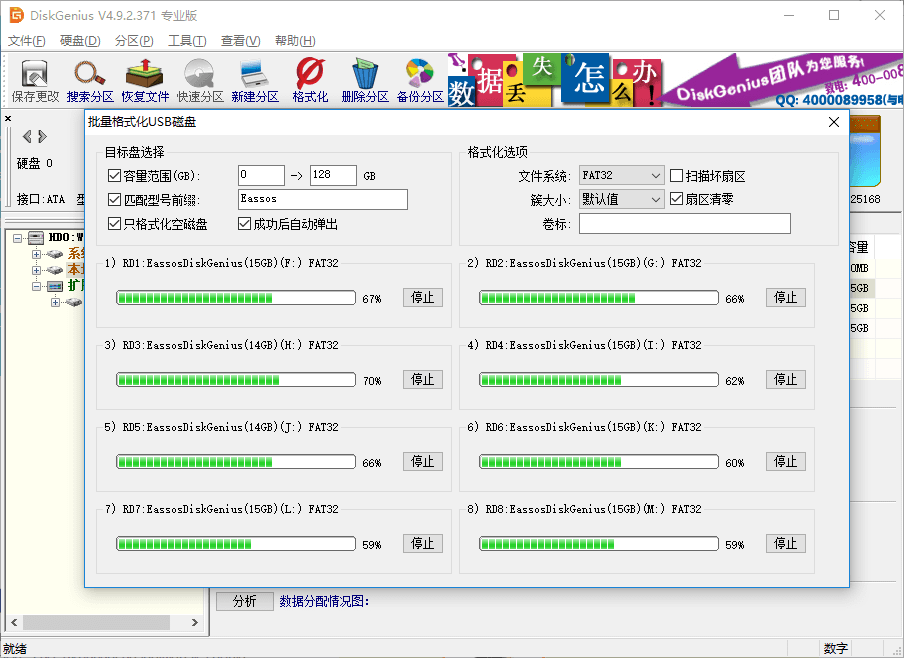Click the RD2 progress bar at 66%

click(x=599, y=298)
